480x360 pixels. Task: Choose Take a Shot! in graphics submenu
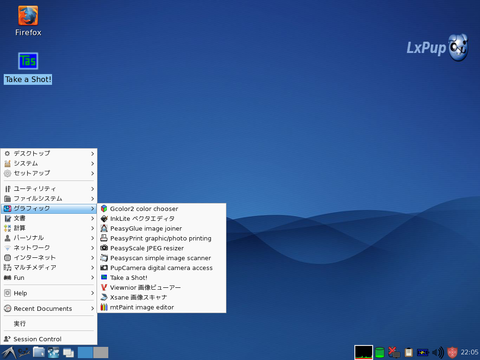161,278
